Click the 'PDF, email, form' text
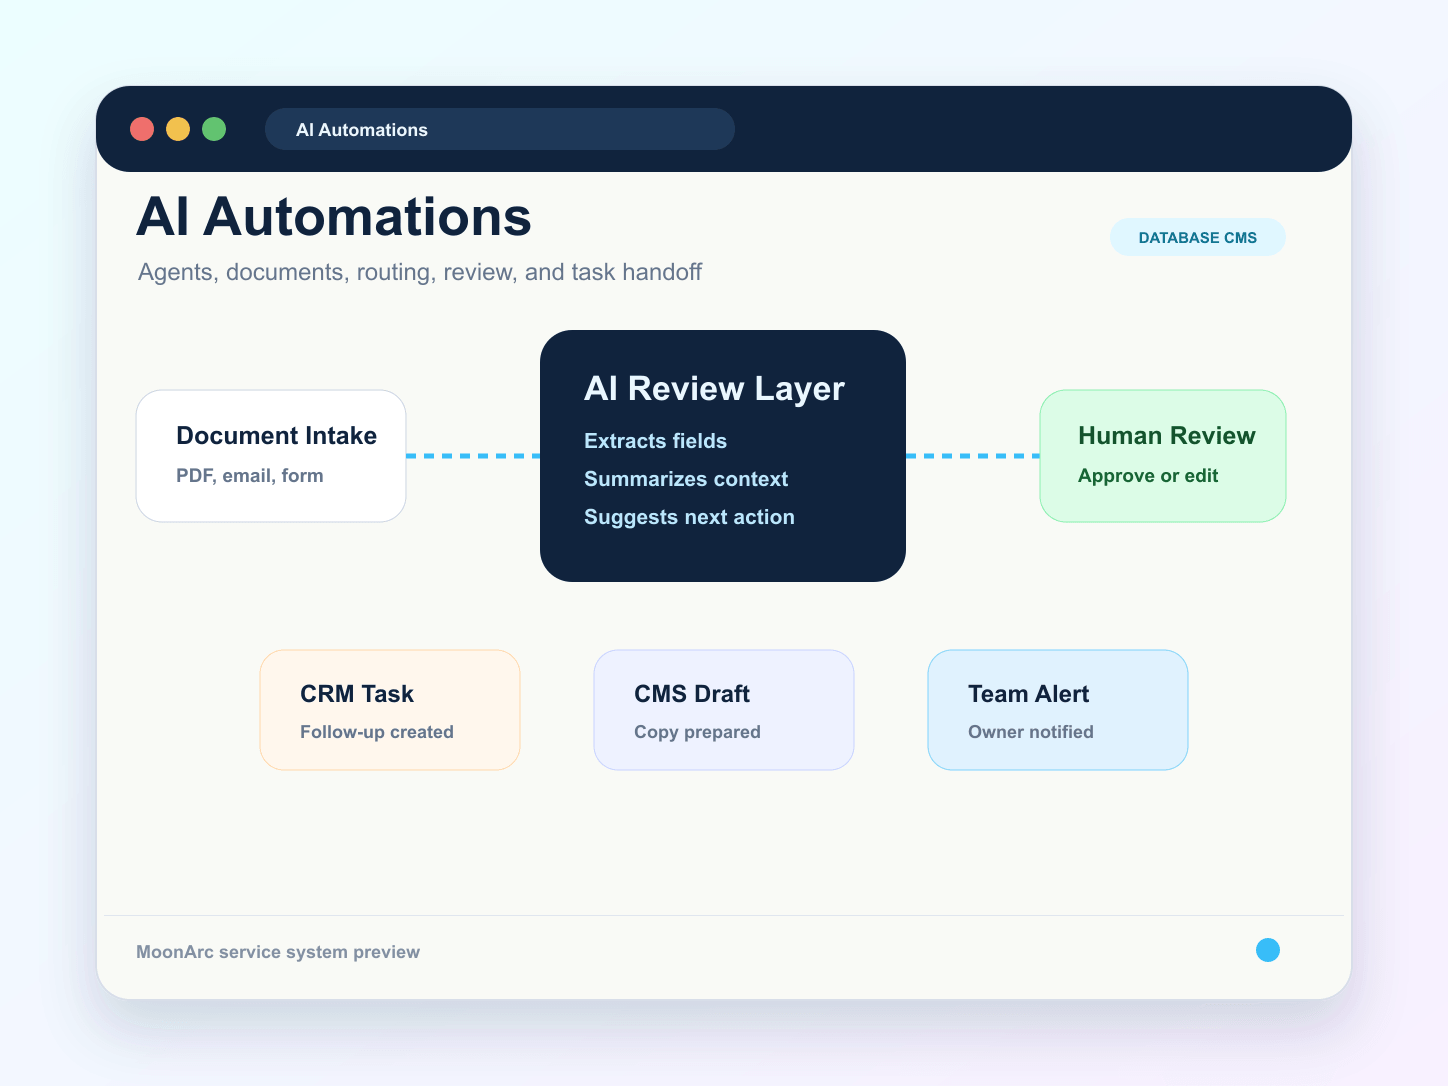Viewport: 1448px width, 1086px height. (x=250, y=476)
